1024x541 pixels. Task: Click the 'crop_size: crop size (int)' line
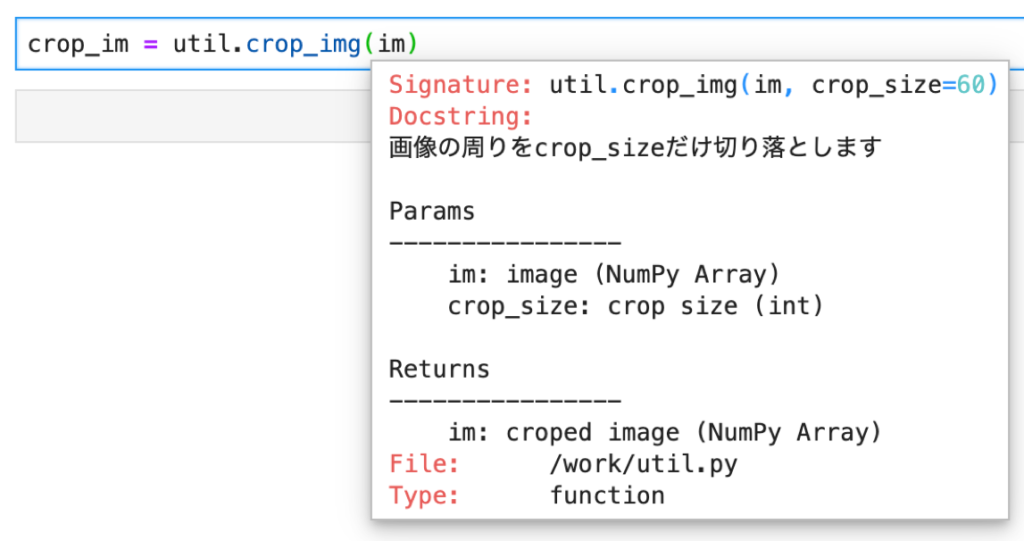coord(635,306)
